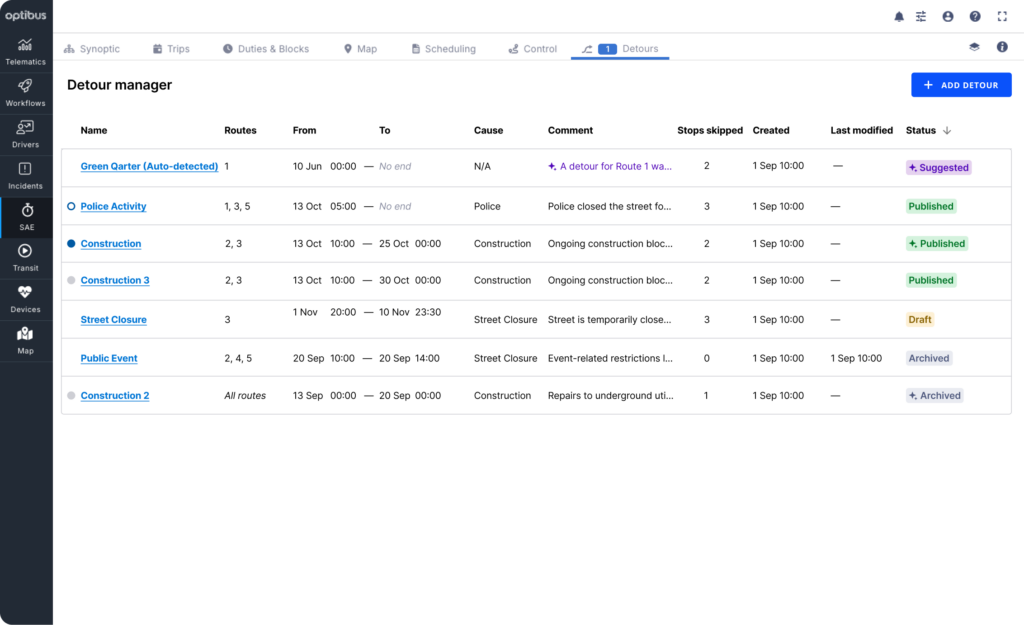Click comment 'Police closed the street fo...'
The image size is (1024, 625).
pyautogui.click(x=609, y=206)
